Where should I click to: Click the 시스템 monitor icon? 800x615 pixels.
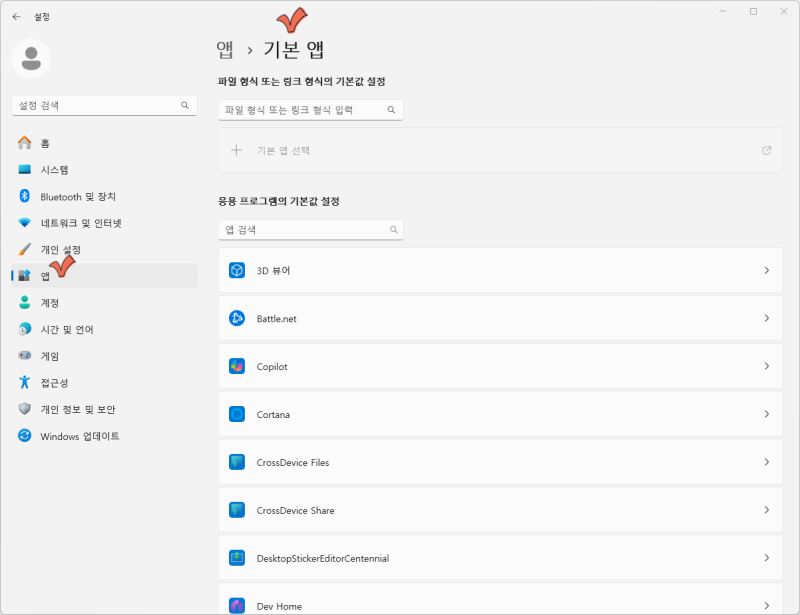click(x=24, y=169)
